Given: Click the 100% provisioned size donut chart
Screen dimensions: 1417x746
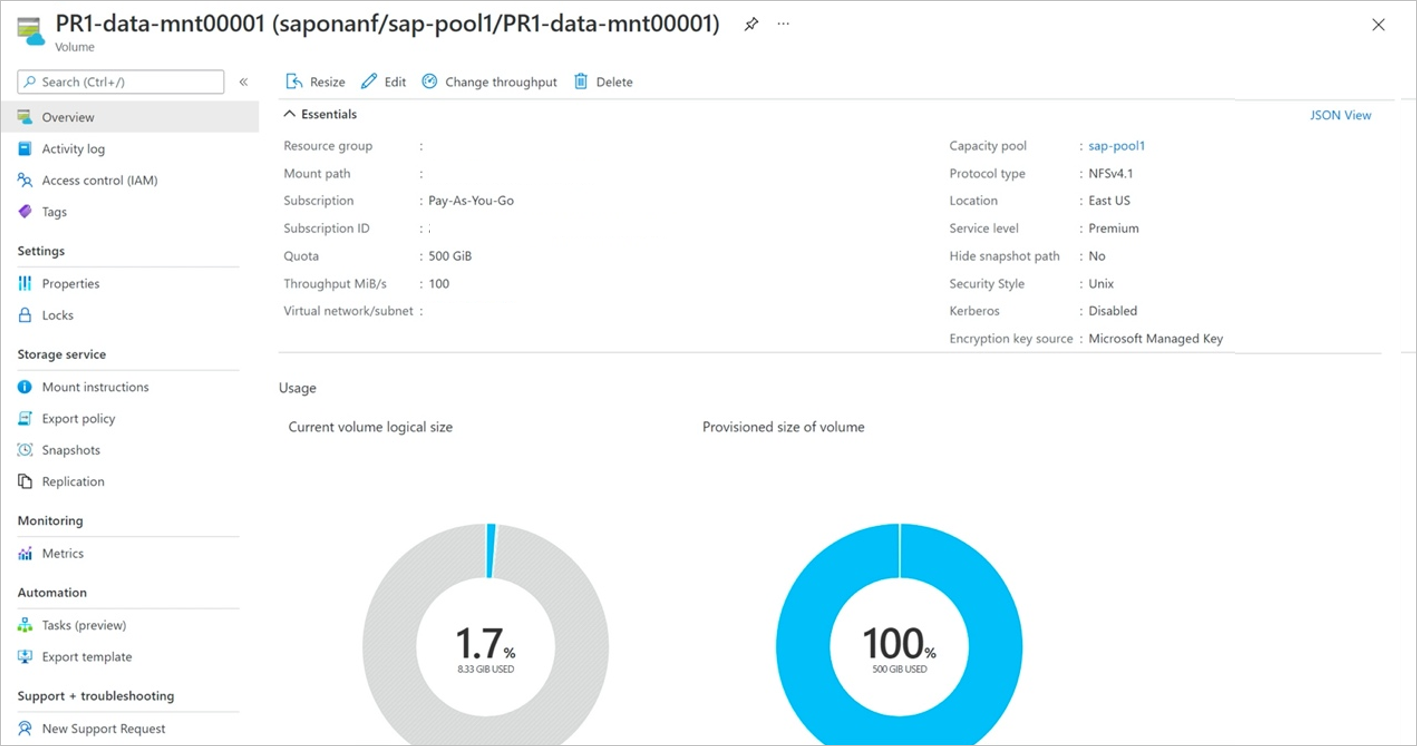Looking at the screenshot, I should tap(899, 634).
